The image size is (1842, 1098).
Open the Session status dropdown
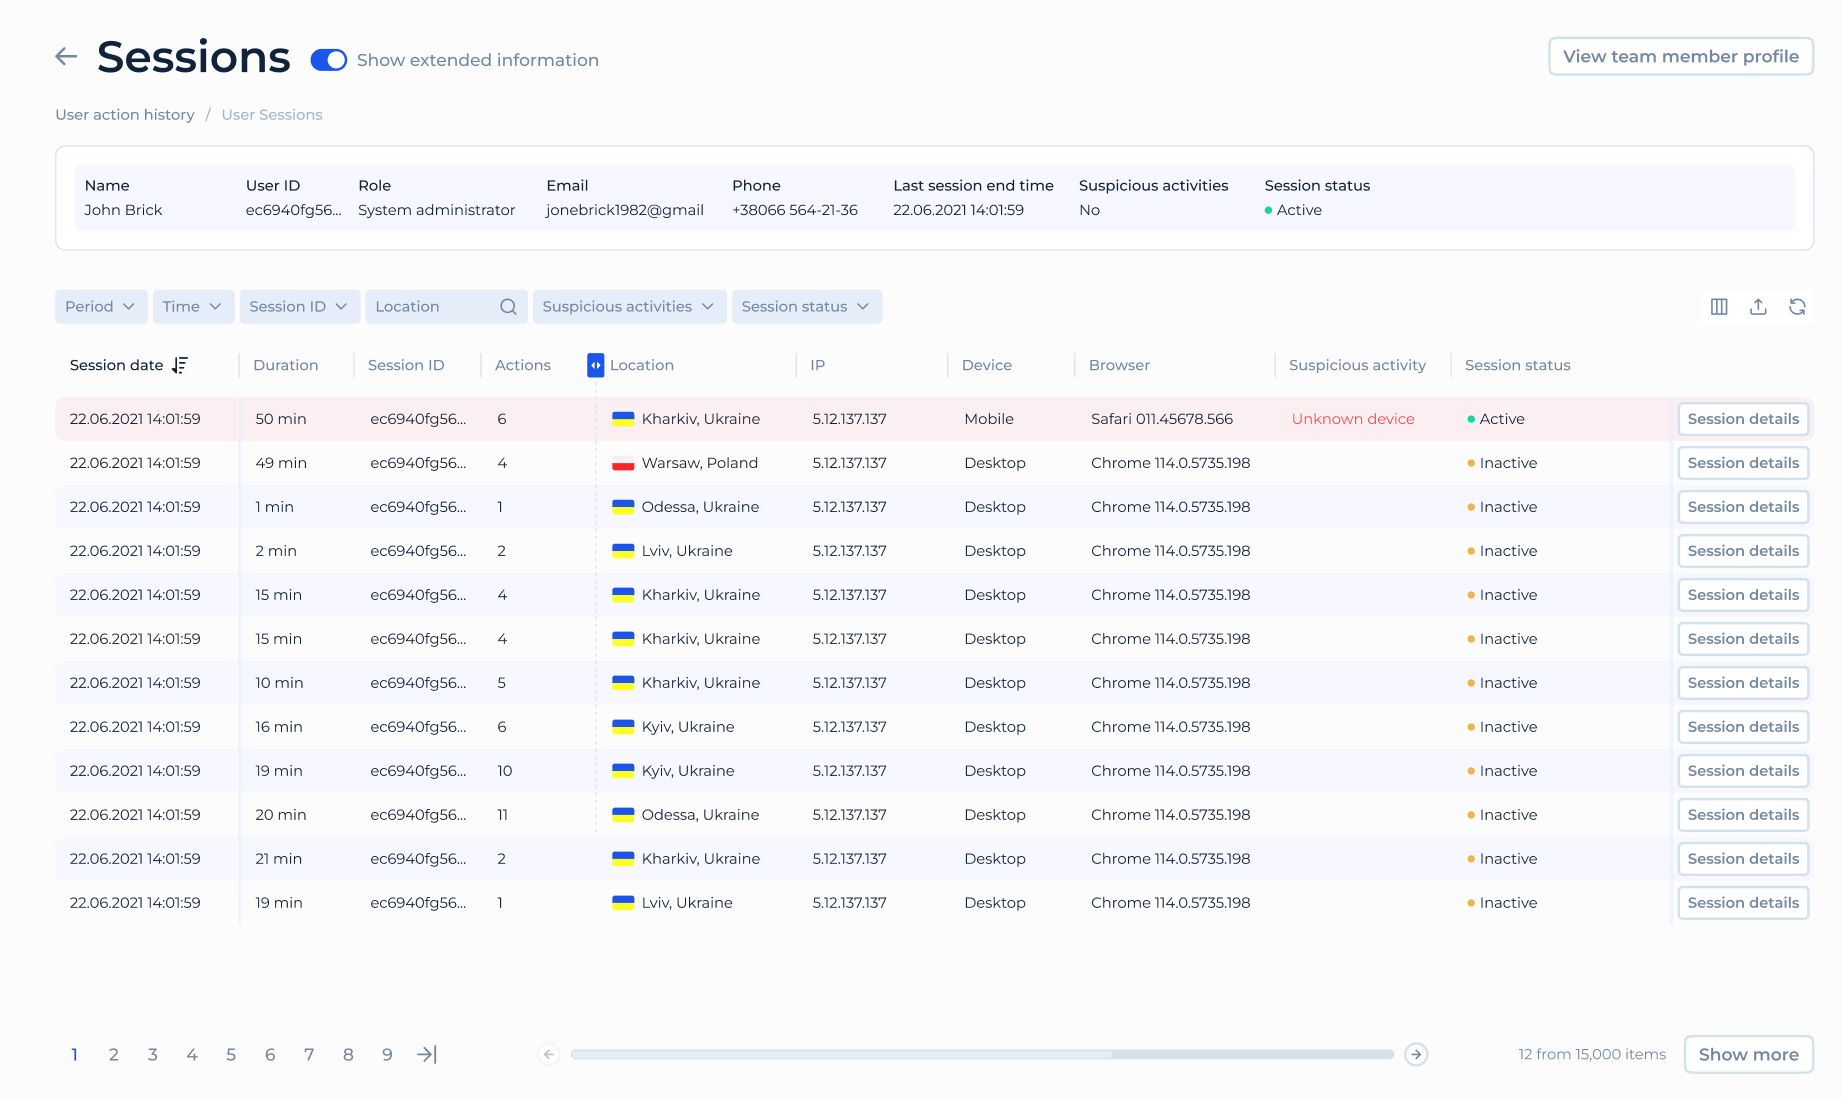tap(806, 306)
